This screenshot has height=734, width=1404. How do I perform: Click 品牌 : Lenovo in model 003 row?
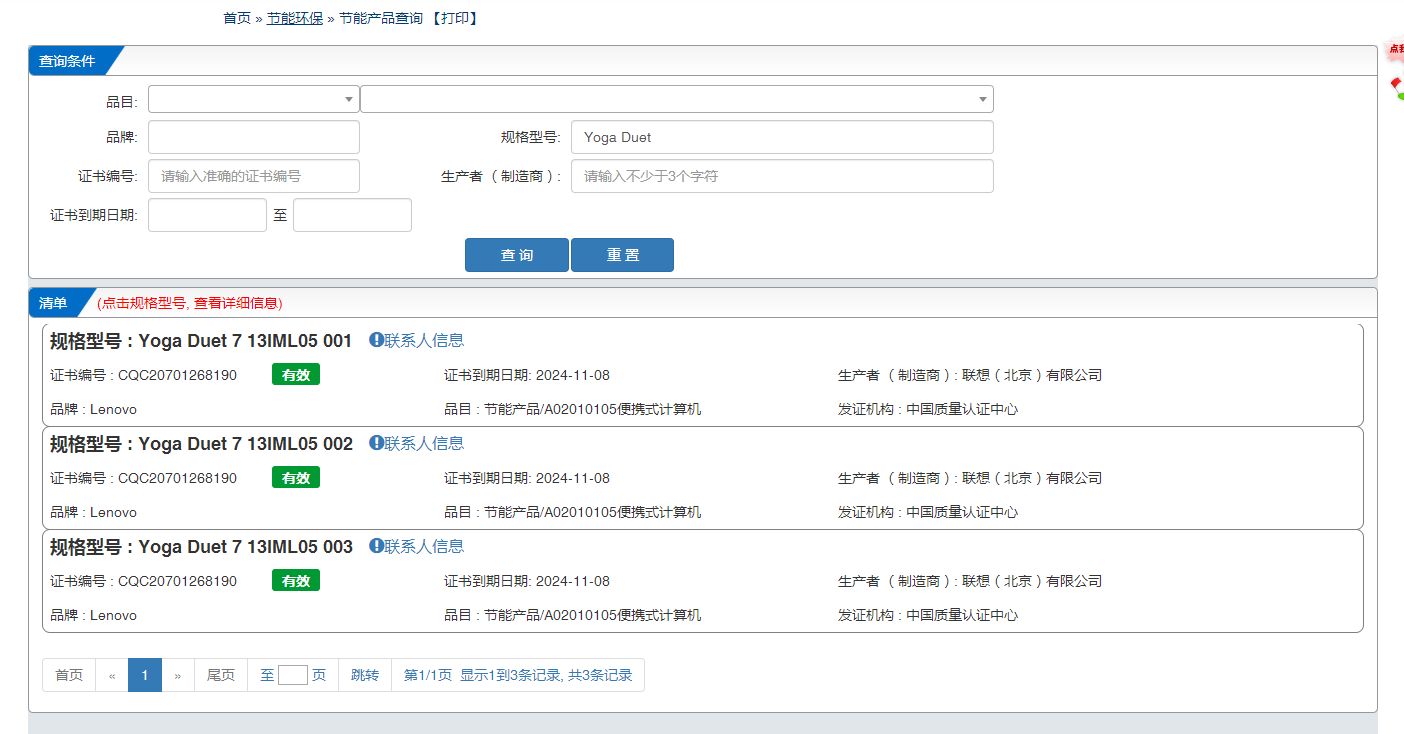click(94, 615)
